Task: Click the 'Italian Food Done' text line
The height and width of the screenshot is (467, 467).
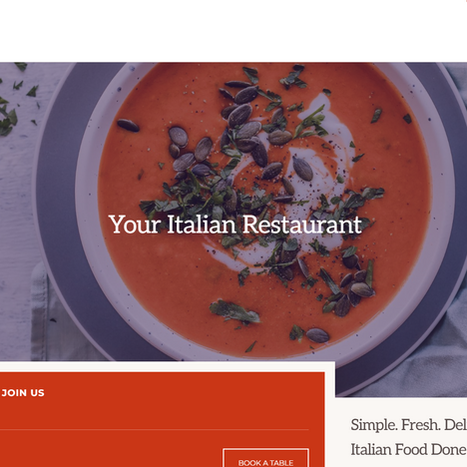Action: coord(408,450)
